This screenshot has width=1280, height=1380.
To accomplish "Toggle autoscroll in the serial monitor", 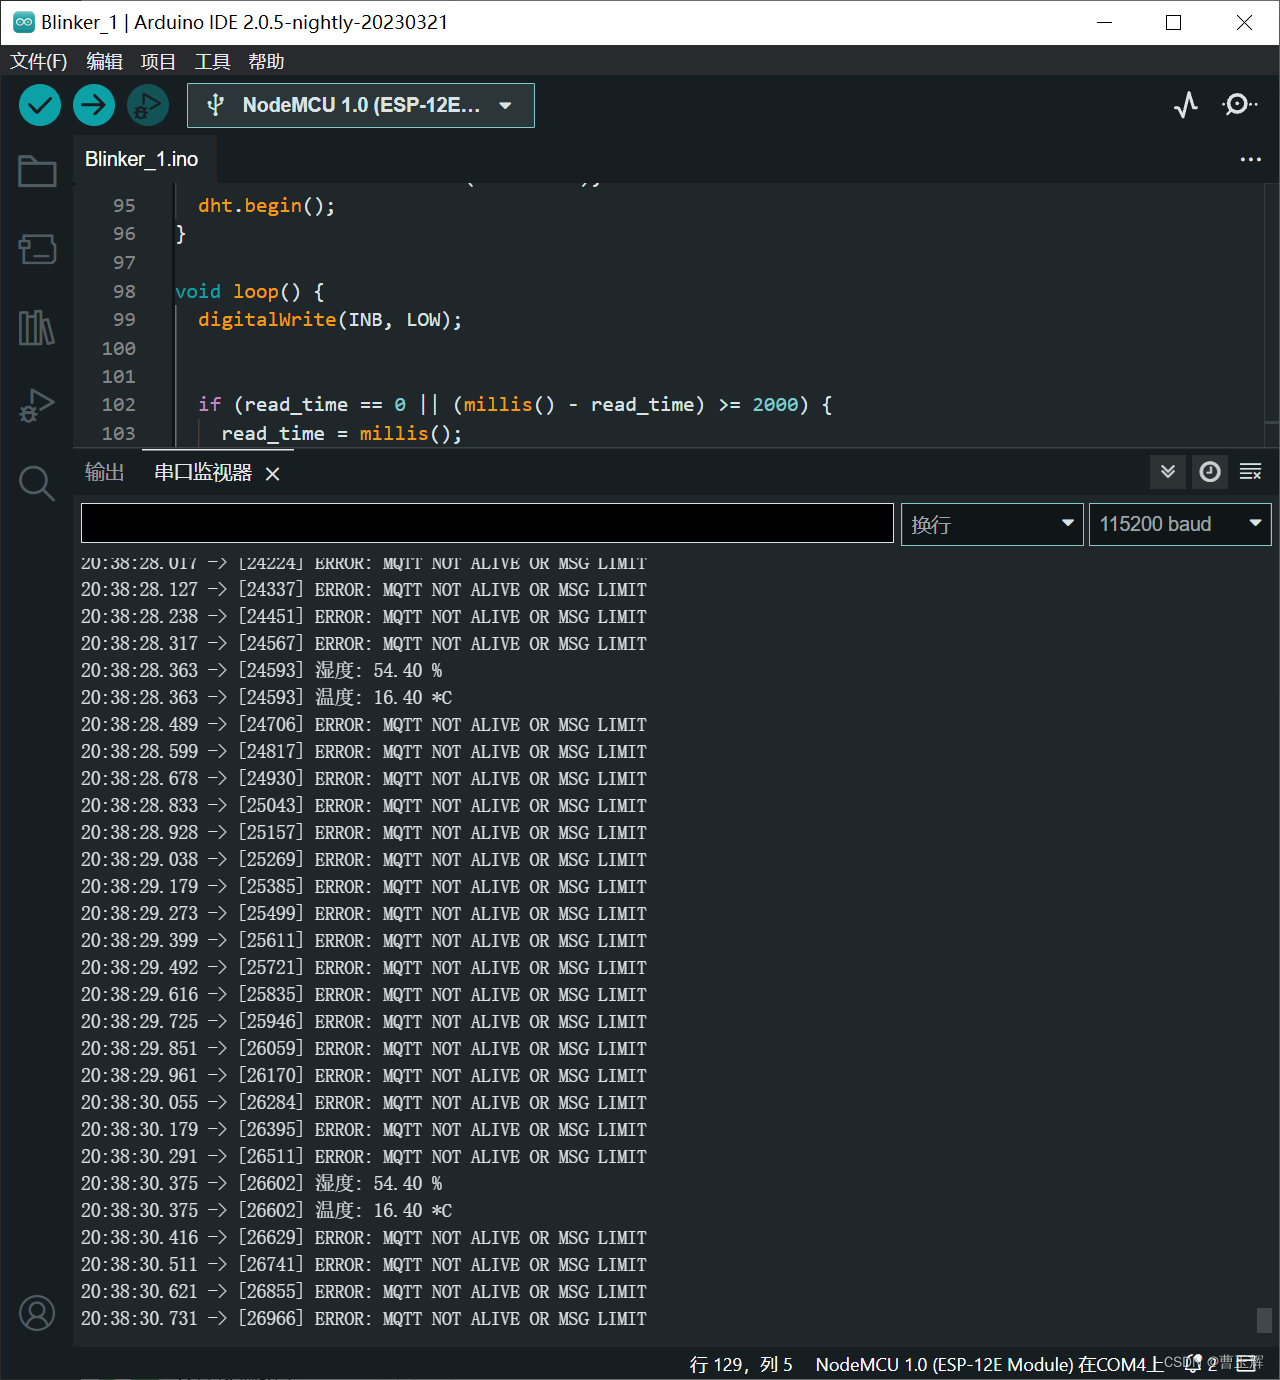I will point(1167,471).
